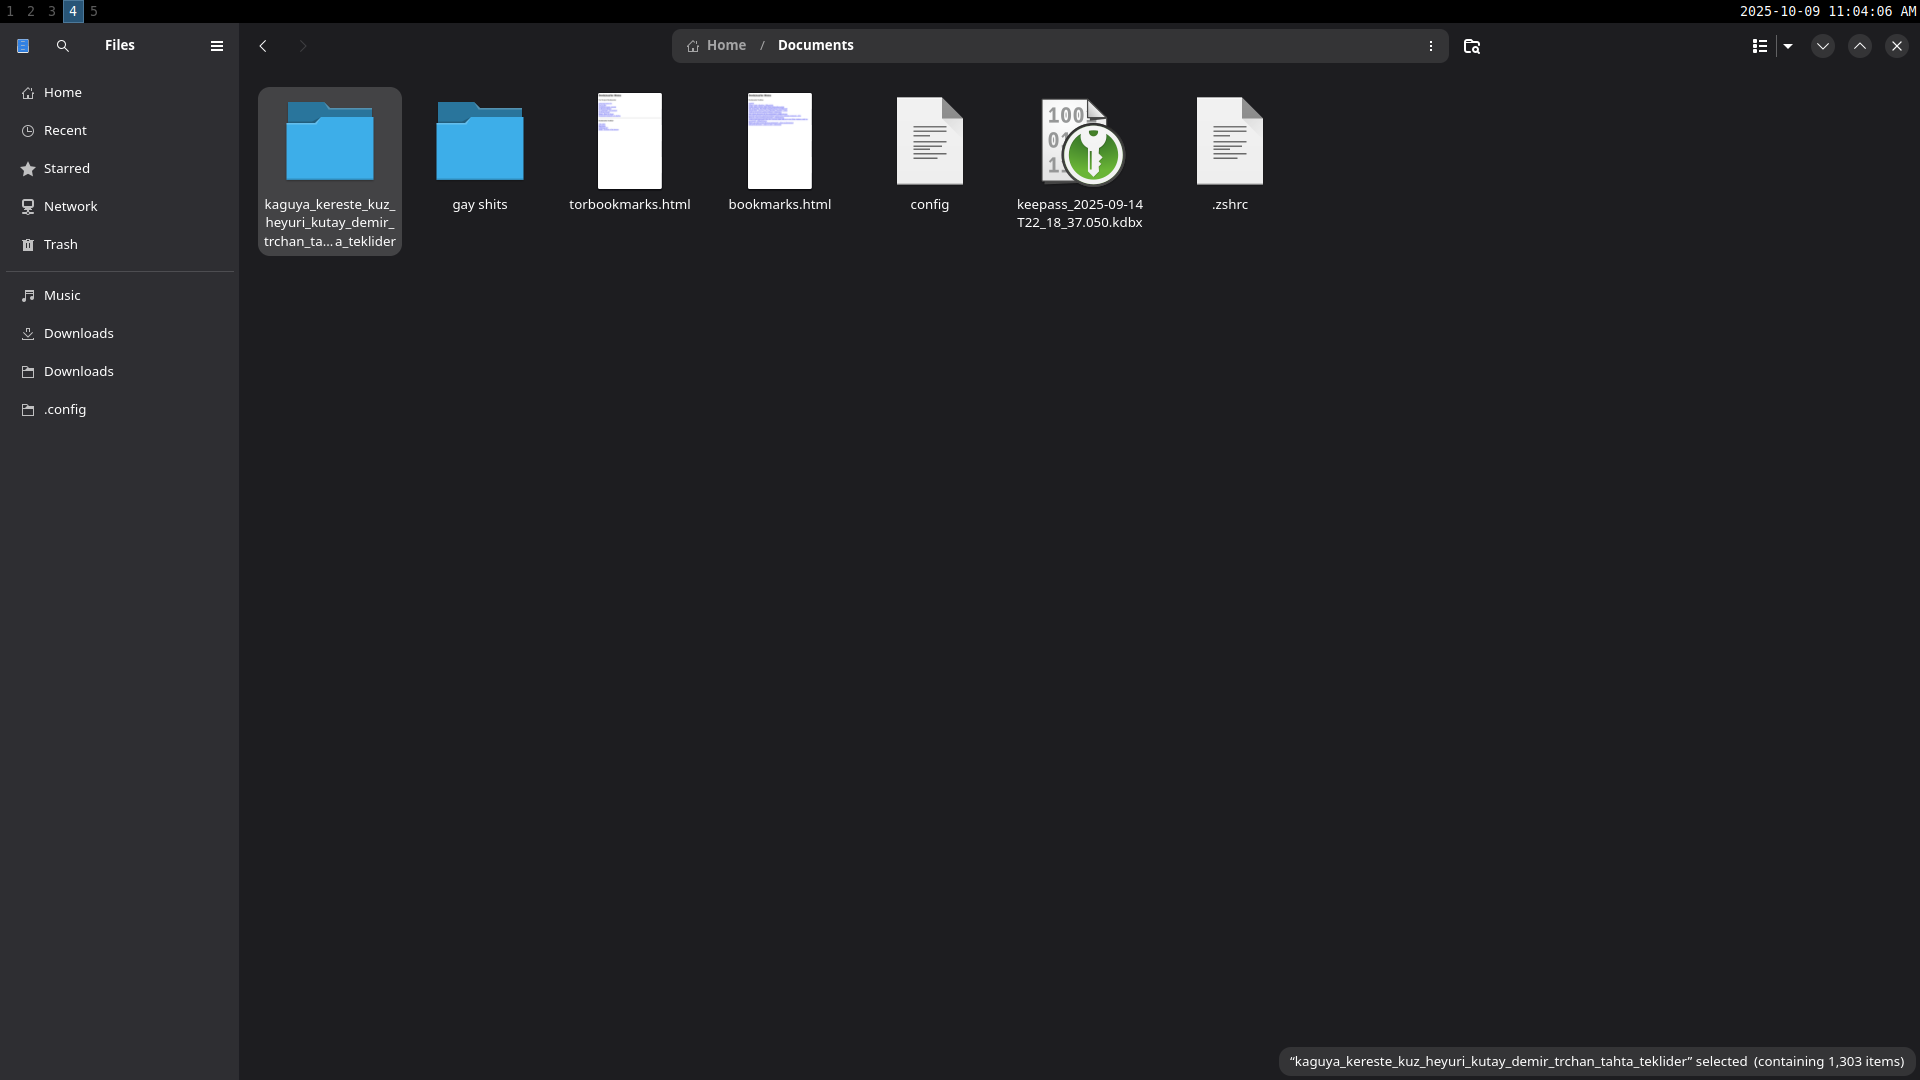The height and width of the screenshot is (1080, 1920).
Task: Switch to workspace 2 in top bar
Action: point(31,11)
